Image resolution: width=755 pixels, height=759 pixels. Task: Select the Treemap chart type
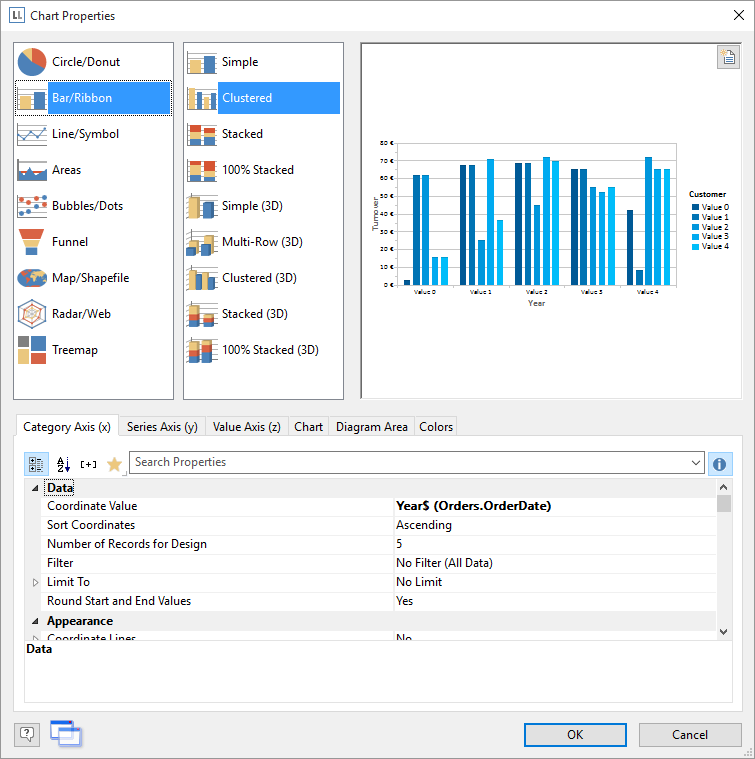click(x=74, y=350)
